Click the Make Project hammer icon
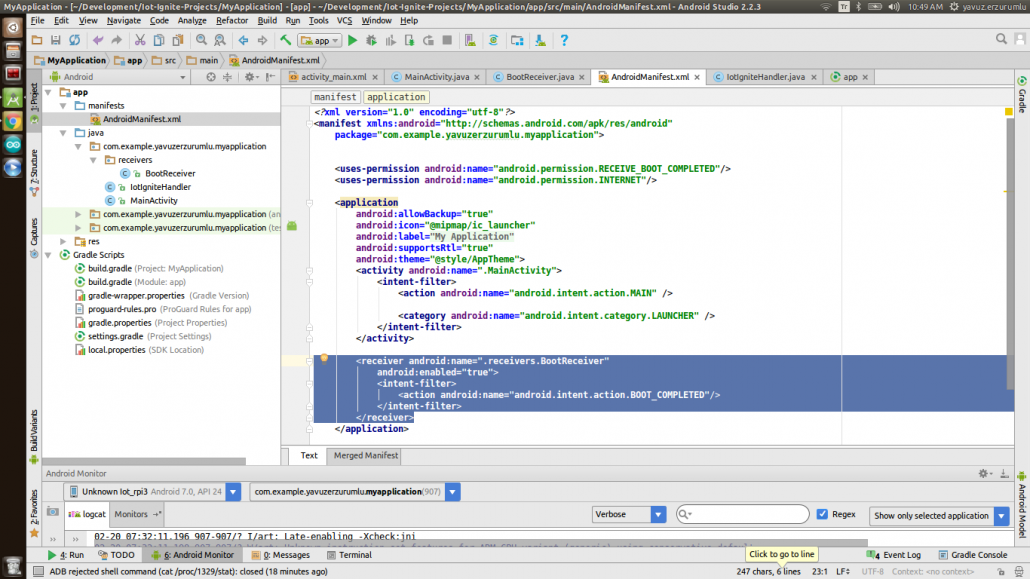Viewport: 1030px width, 579px height. pyautogui.click(x=285, y=41)
